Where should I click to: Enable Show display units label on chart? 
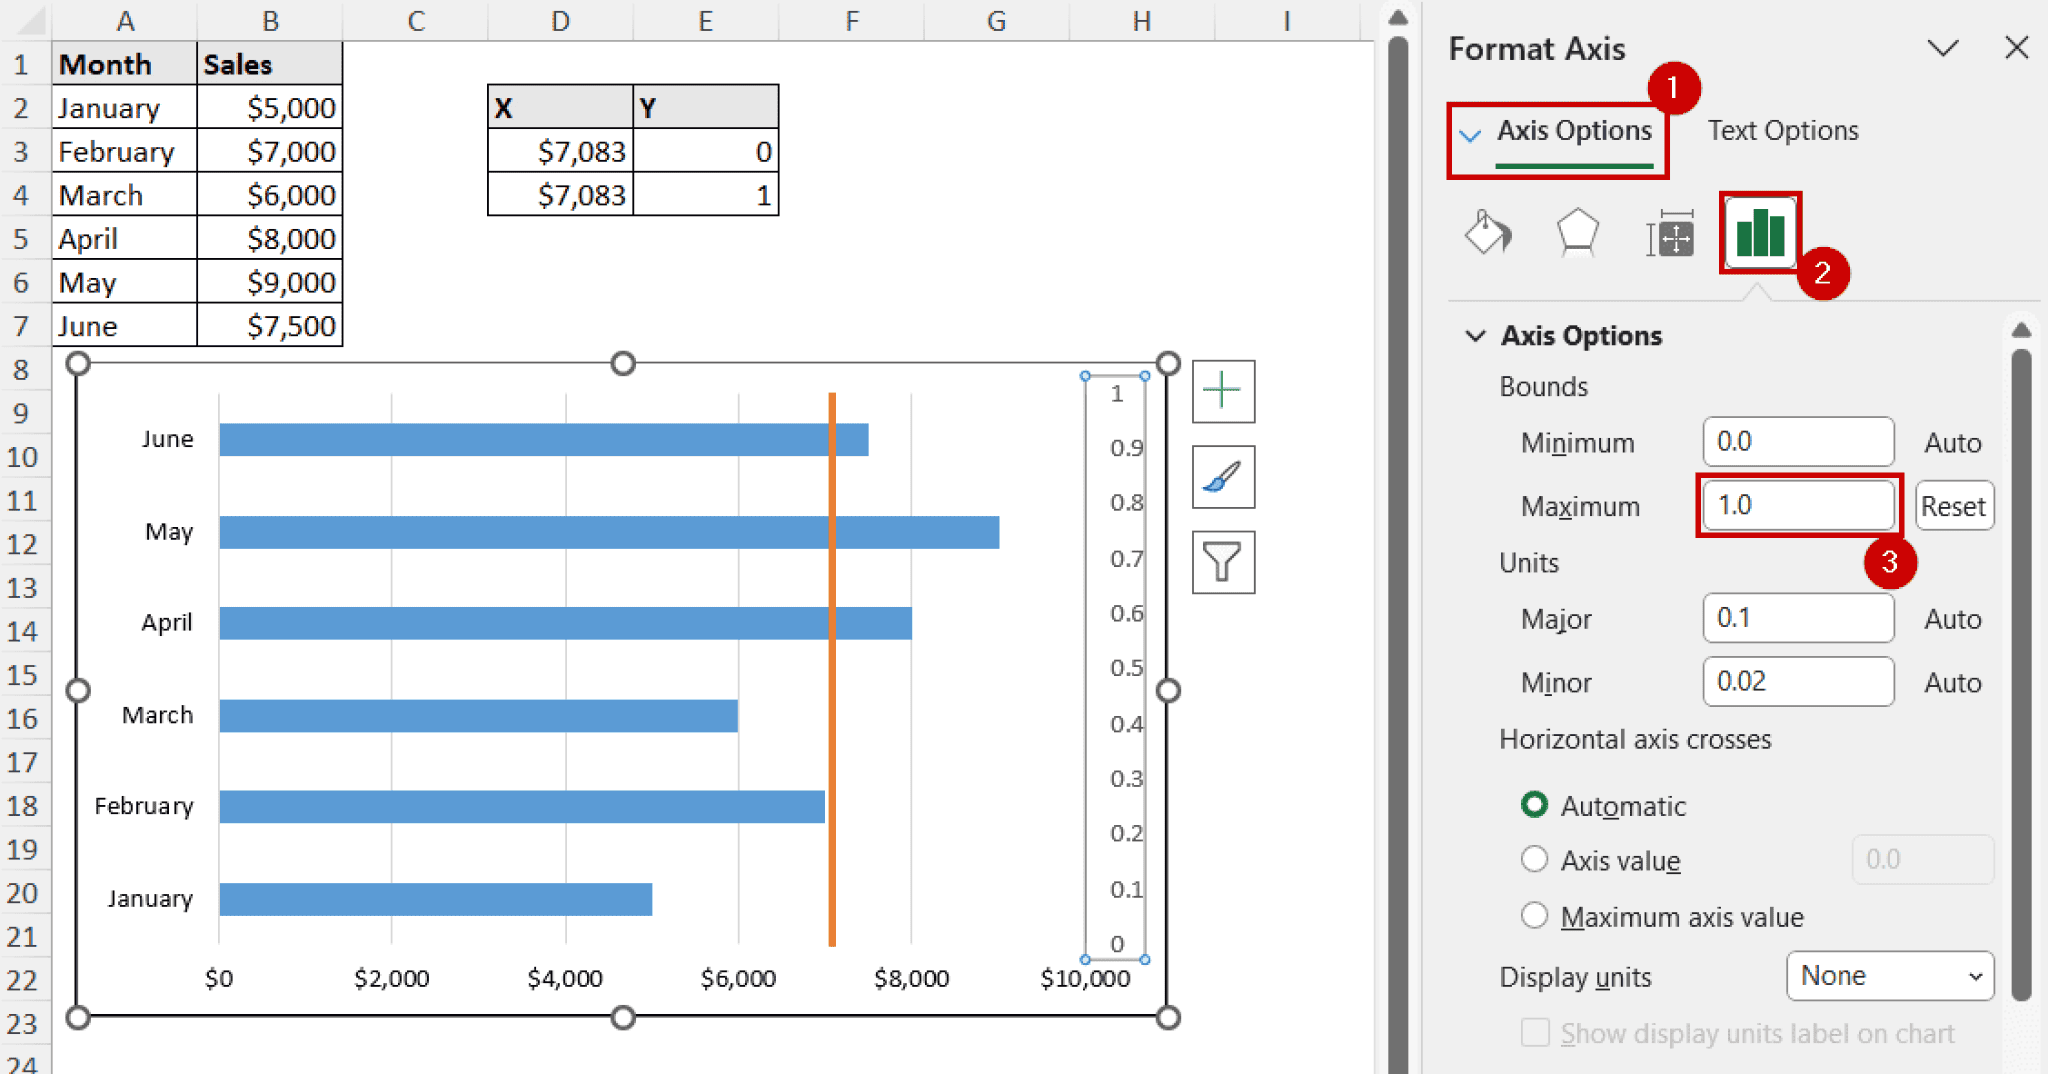click(x=1534, y=1033)
